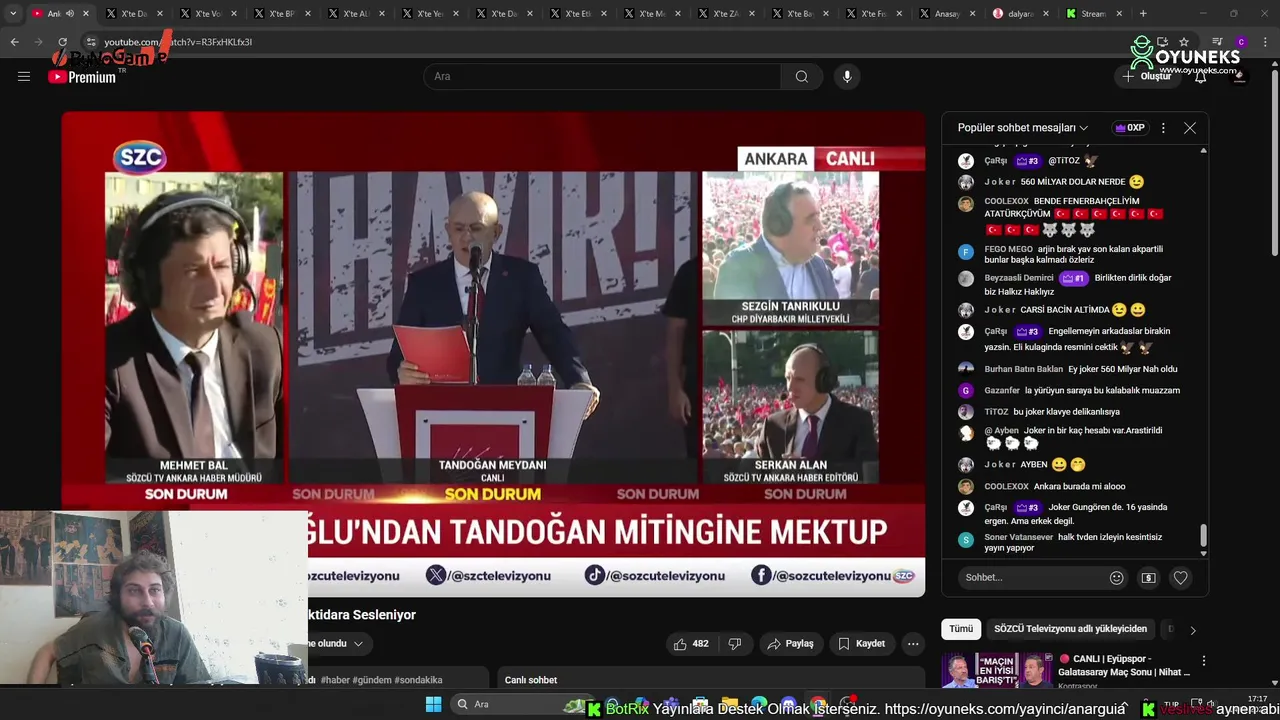This screenshot has width=1280, height=720.
Task: Open new browser tab plus button
Action: [x=1143, y=14]
